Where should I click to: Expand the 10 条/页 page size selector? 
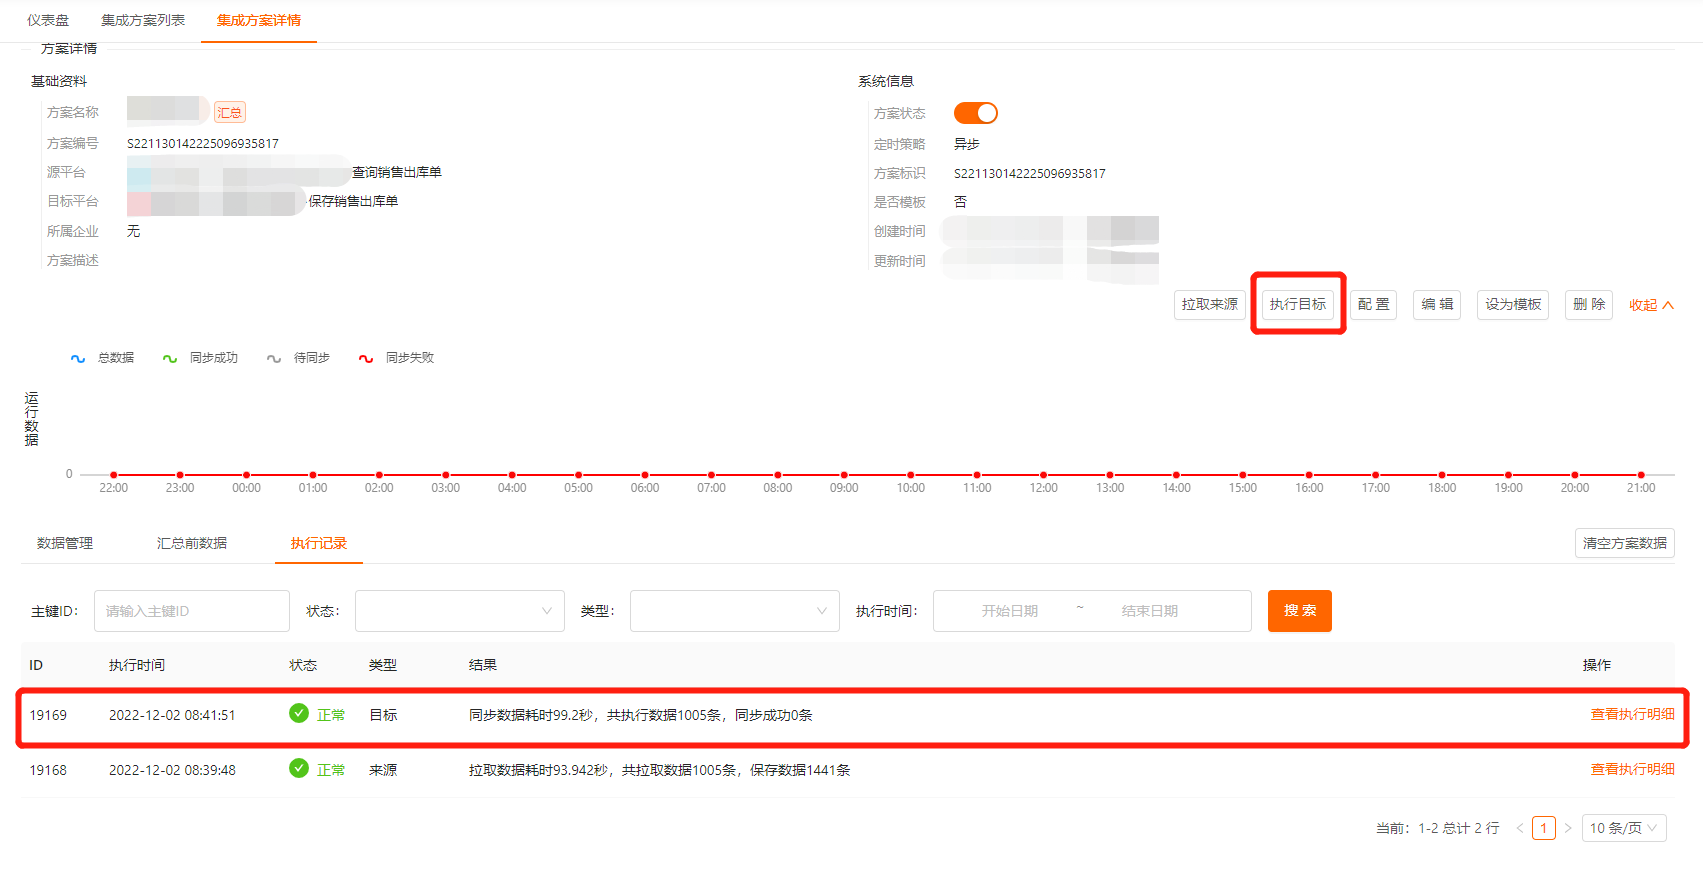pyautogui.click(x=1623, y=828)
